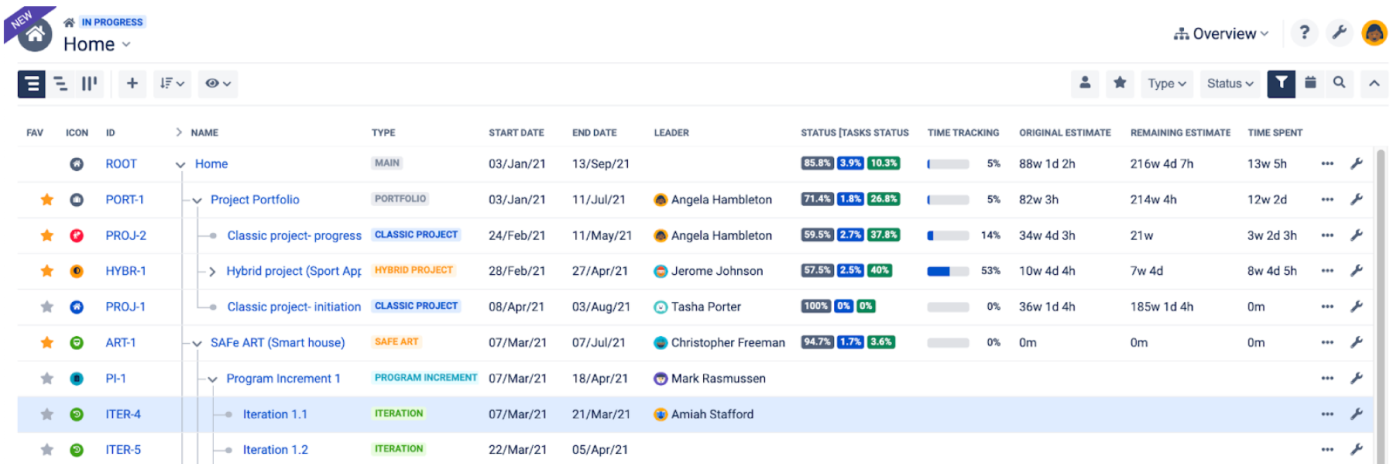Open the Type filter dropdown
Screen dimensions: 1400x464
click(x=1167, y=84)
